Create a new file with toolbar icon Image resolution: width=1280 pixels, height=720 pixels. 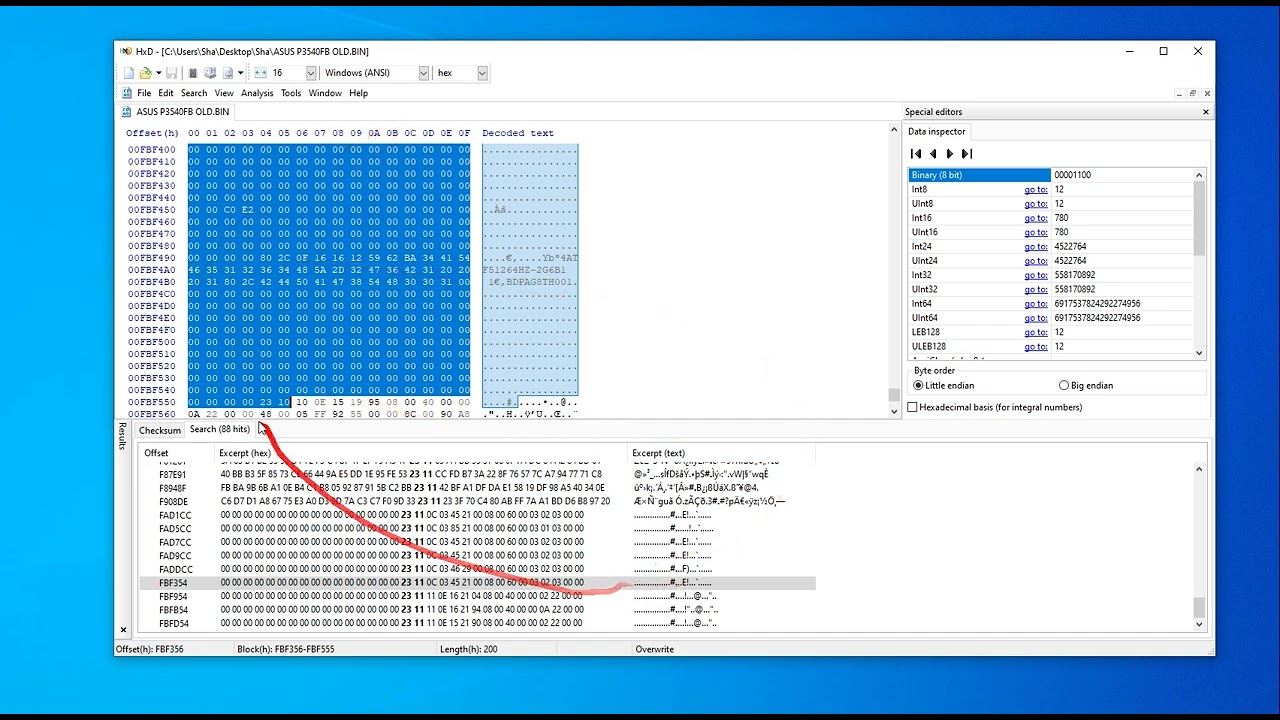coord(129,73)
